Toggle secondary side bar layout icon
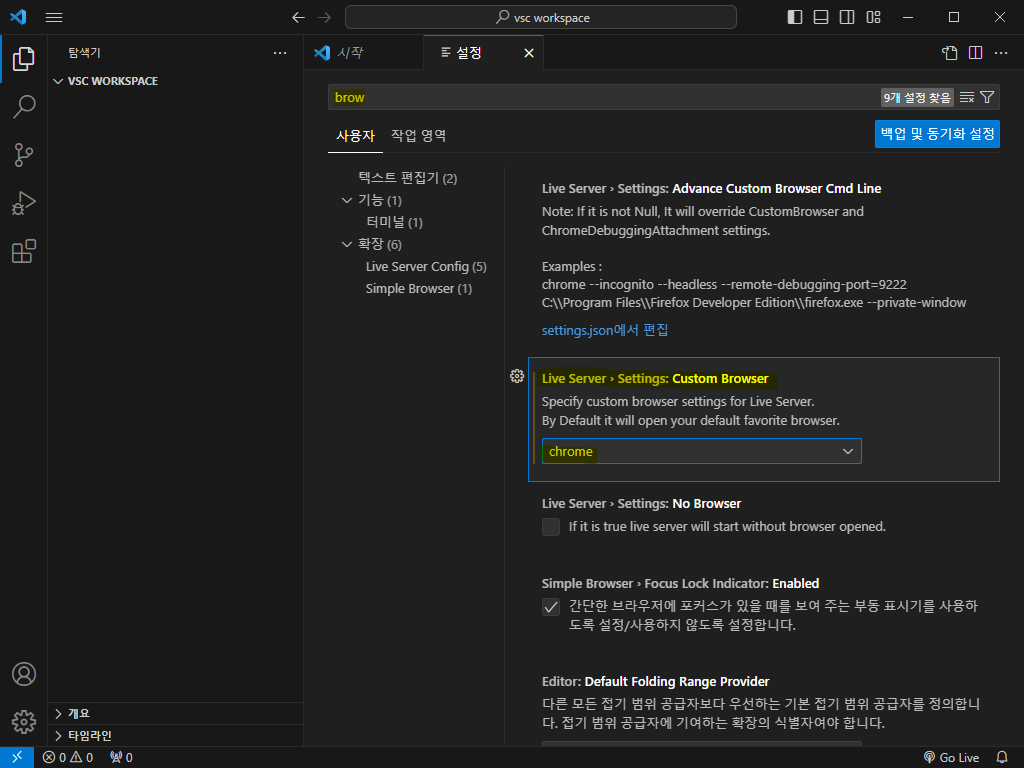The height and width of the screenshot is (768, 1024). [x=847, y=18]
